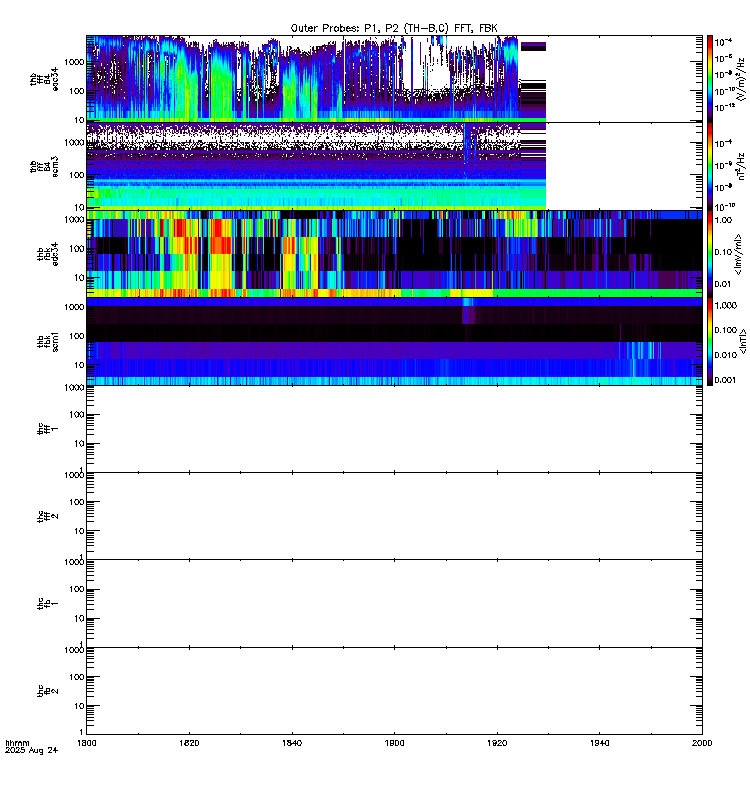Click the thb fbk edc34 panel label
750x800 pixels.
(48, 254)
